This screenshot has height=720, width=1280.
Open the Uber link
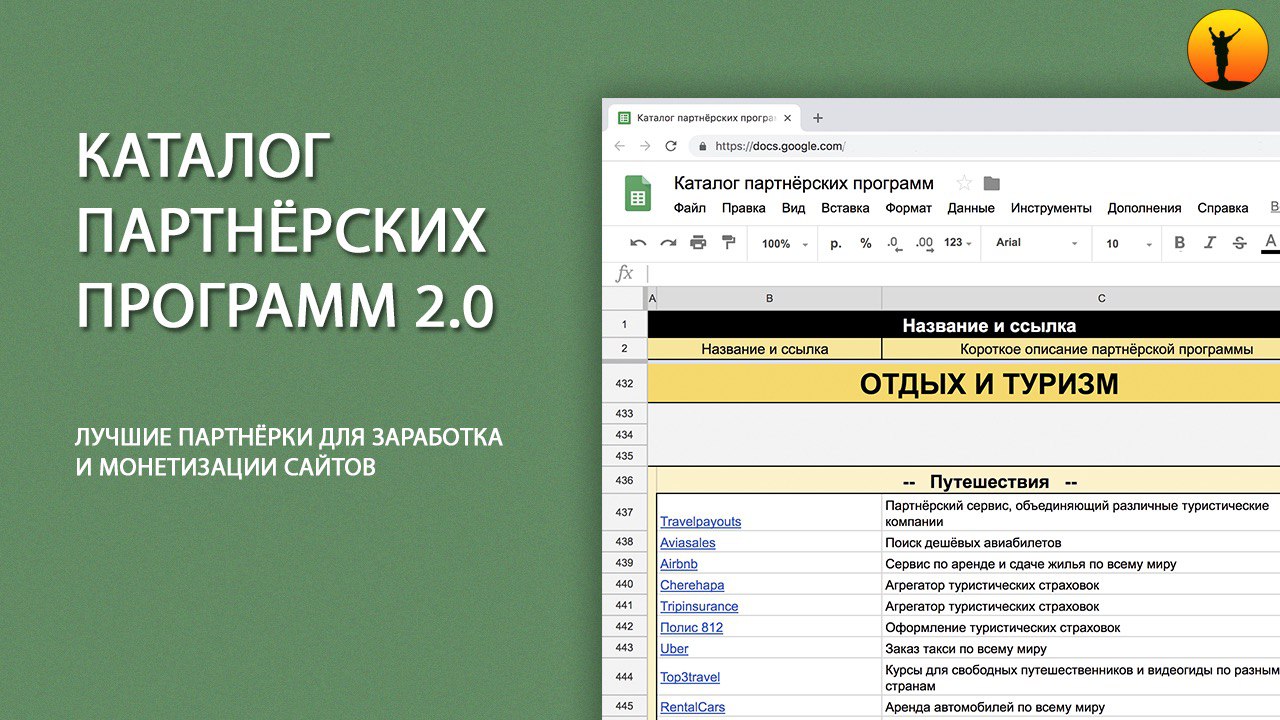674,649
